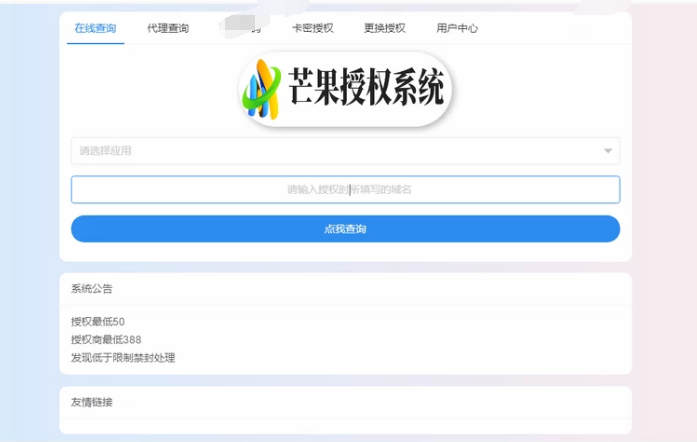Switch to the 在线查询 tab
Viewport: 697px width, 442px height.
95,28
